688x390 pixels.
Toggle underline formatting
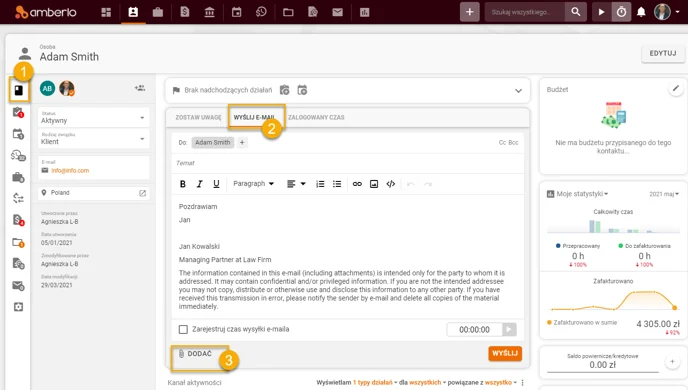[216, 184]
